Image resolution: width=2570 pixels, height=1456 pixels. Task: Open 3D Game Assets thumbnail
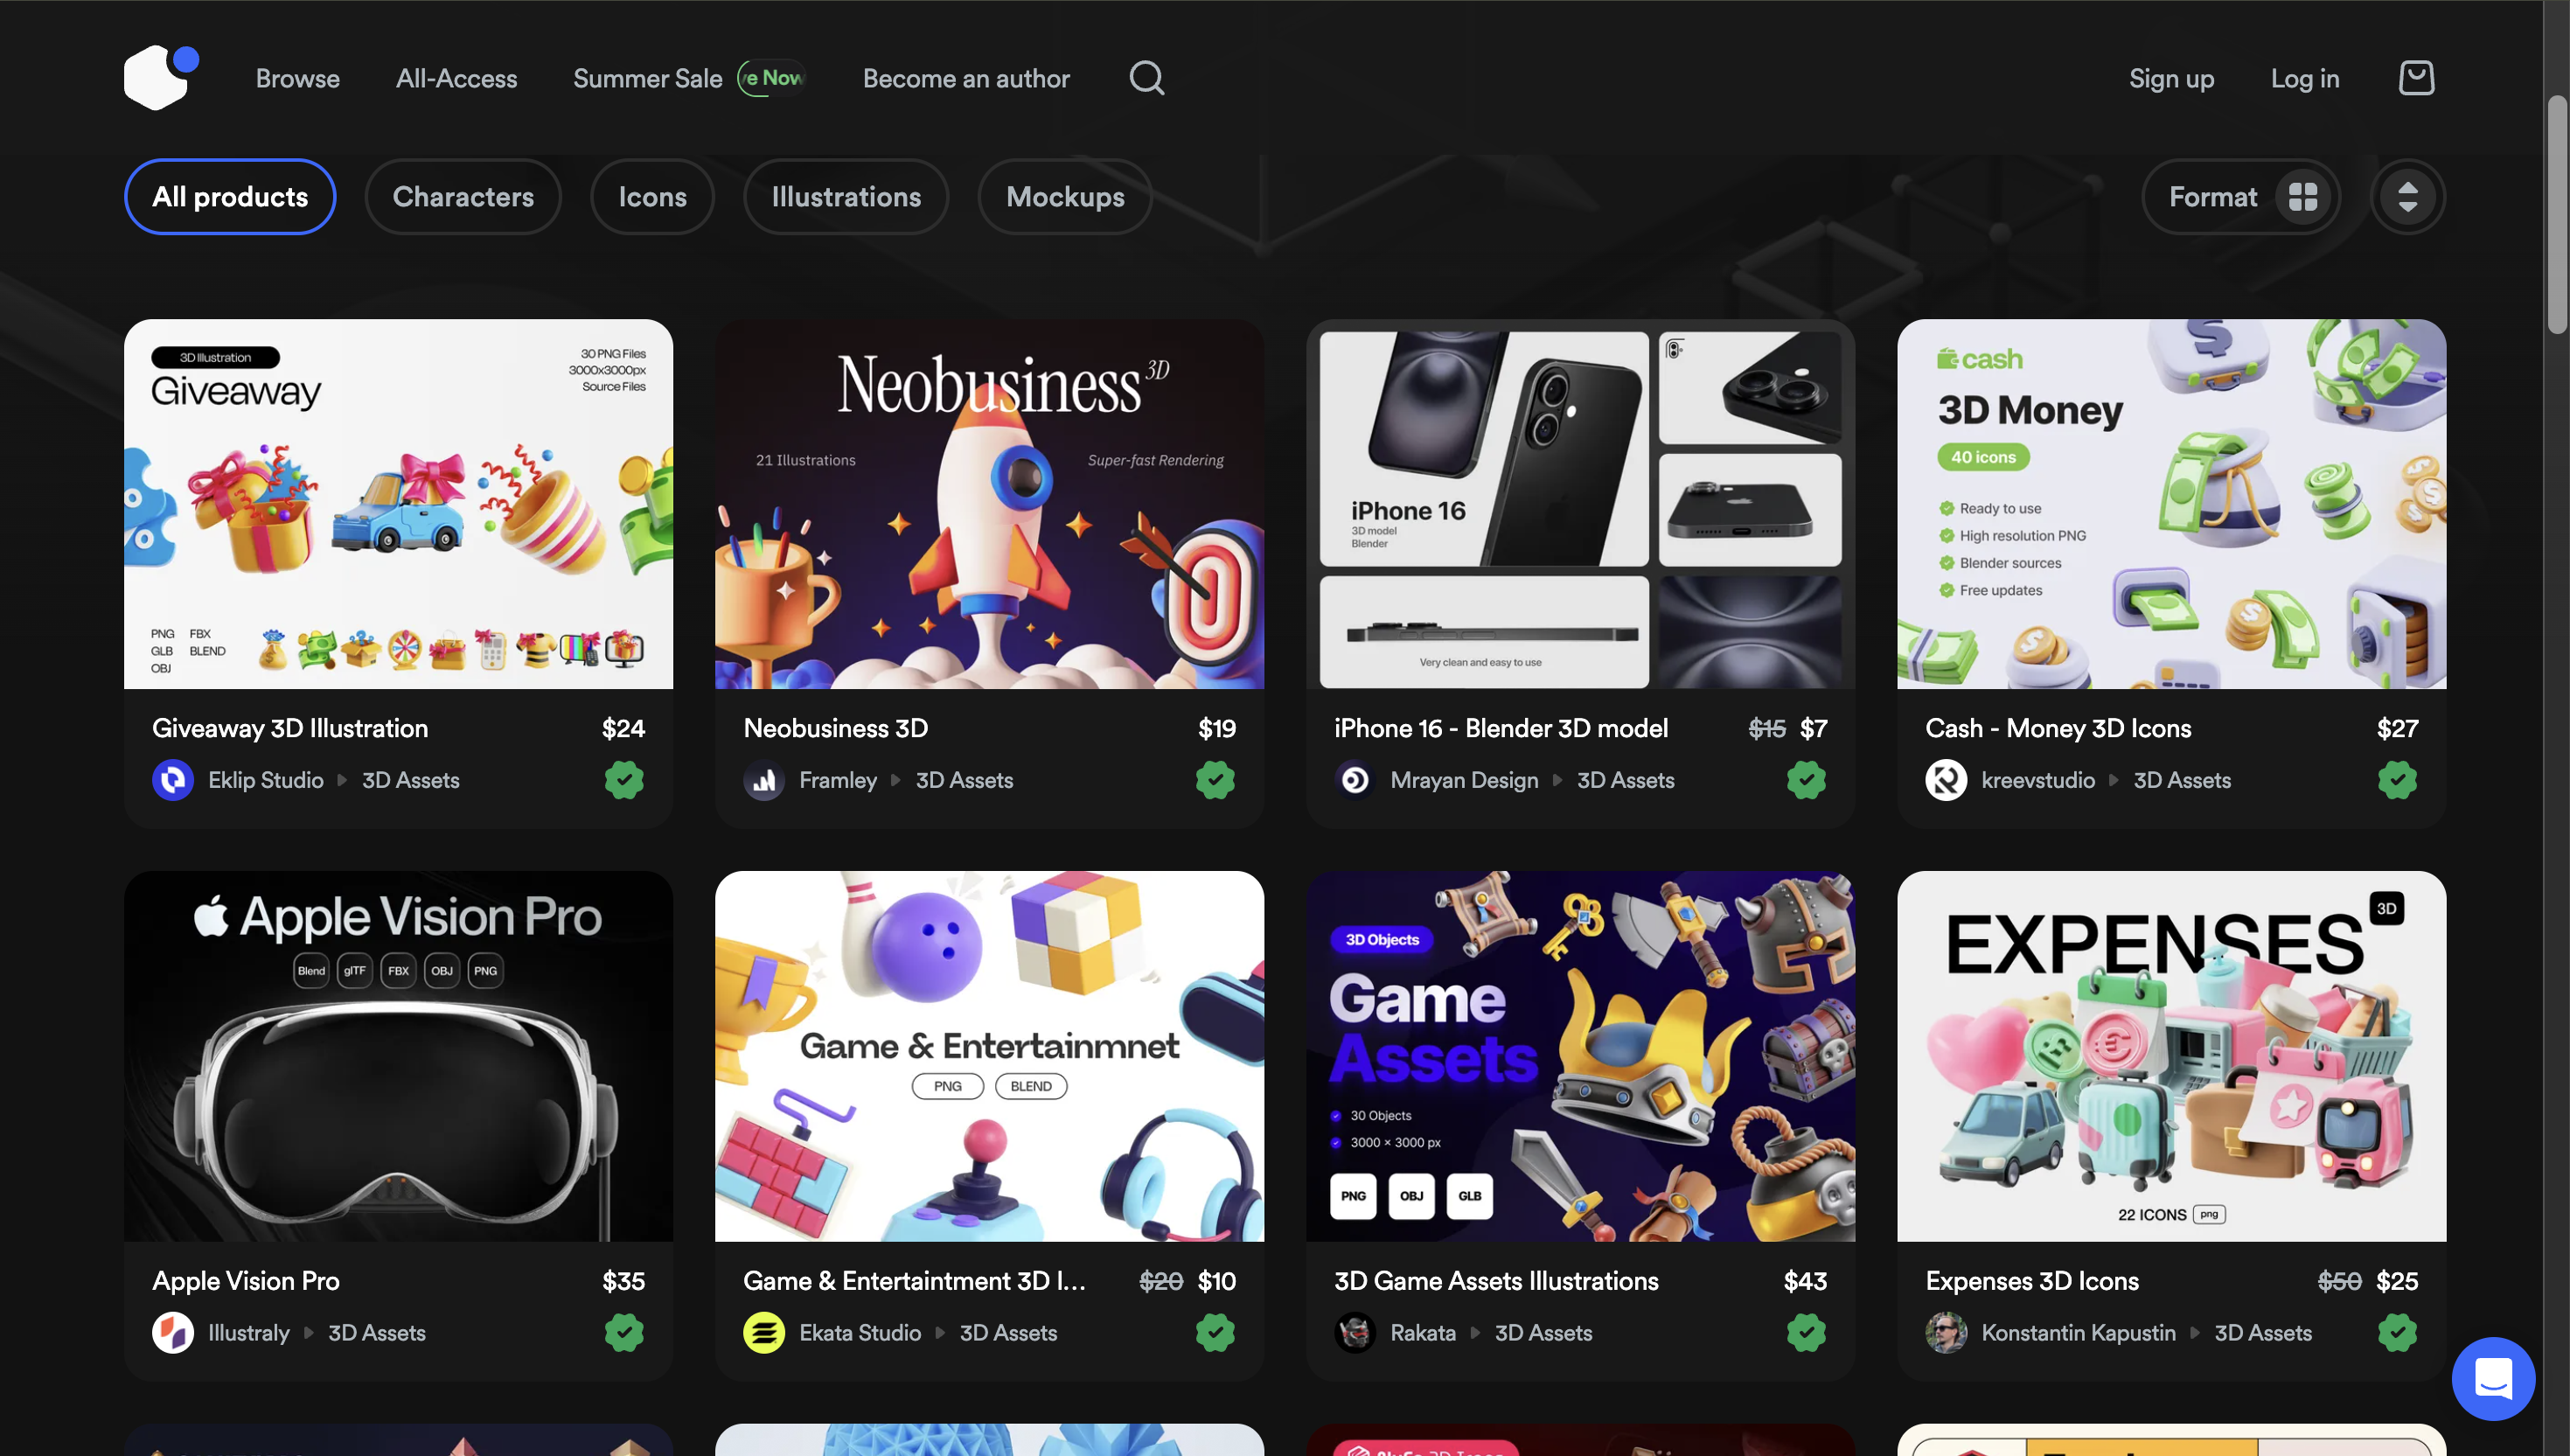pyautogui.click(x=1580, y=1056)
